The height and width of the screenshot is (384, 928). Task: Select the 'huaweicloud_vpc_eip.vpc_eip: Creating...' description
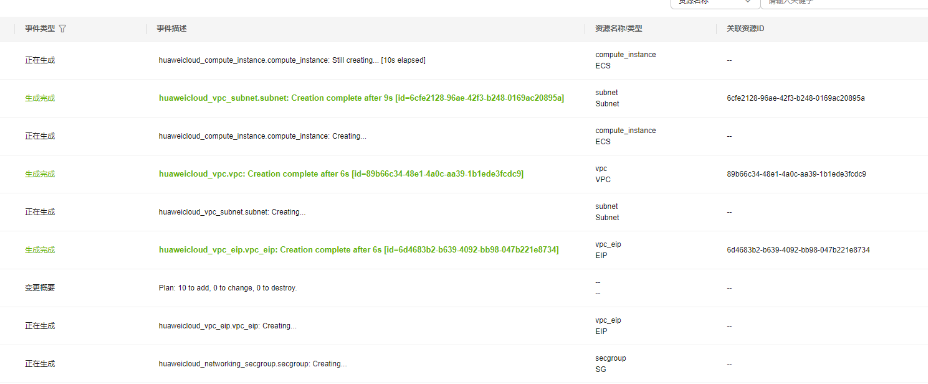click(227, 326)
